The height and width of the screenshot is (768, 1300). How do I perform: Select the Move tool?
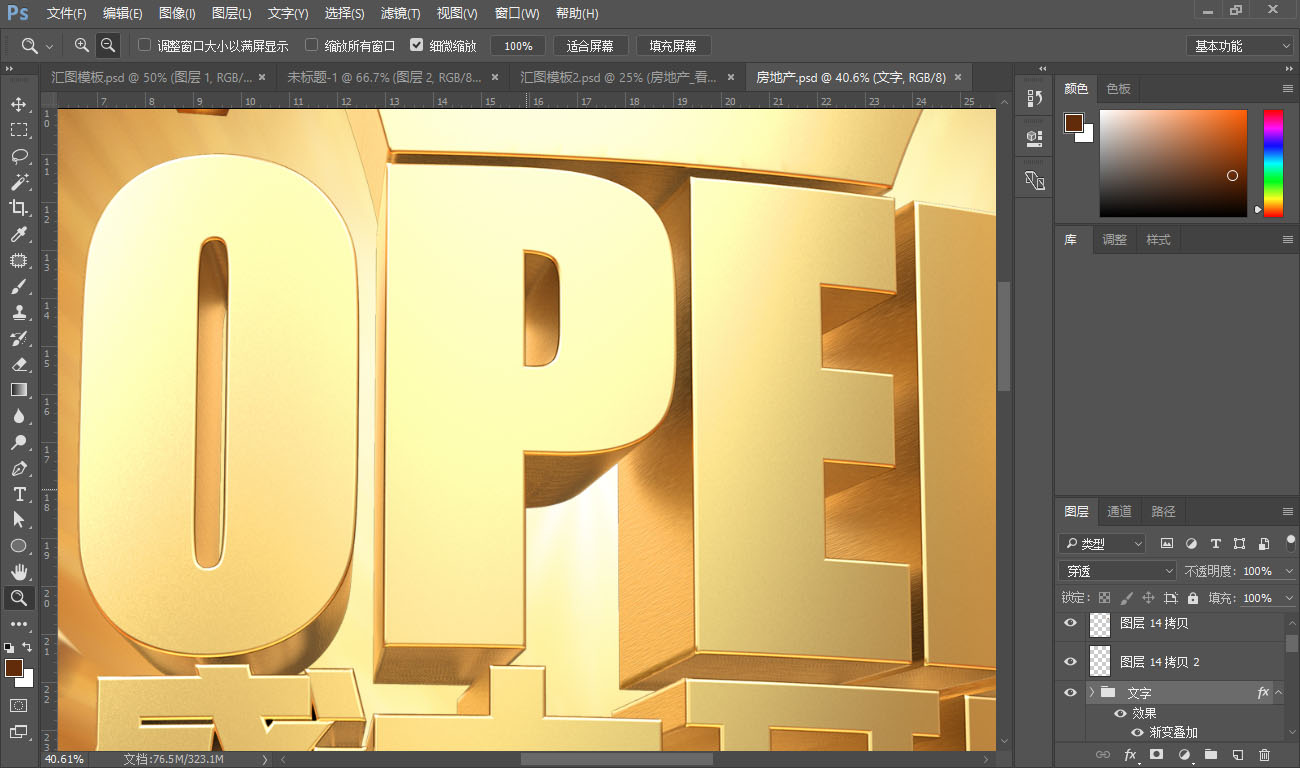(x=18, y=104)
